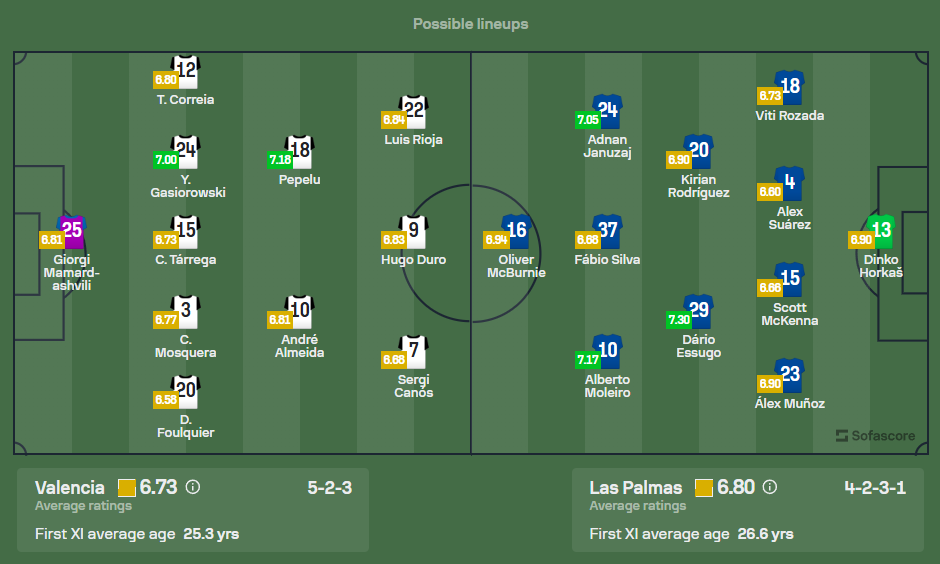
Task: Click André Almeida's number 10 shirt
Action: (300, 312)
